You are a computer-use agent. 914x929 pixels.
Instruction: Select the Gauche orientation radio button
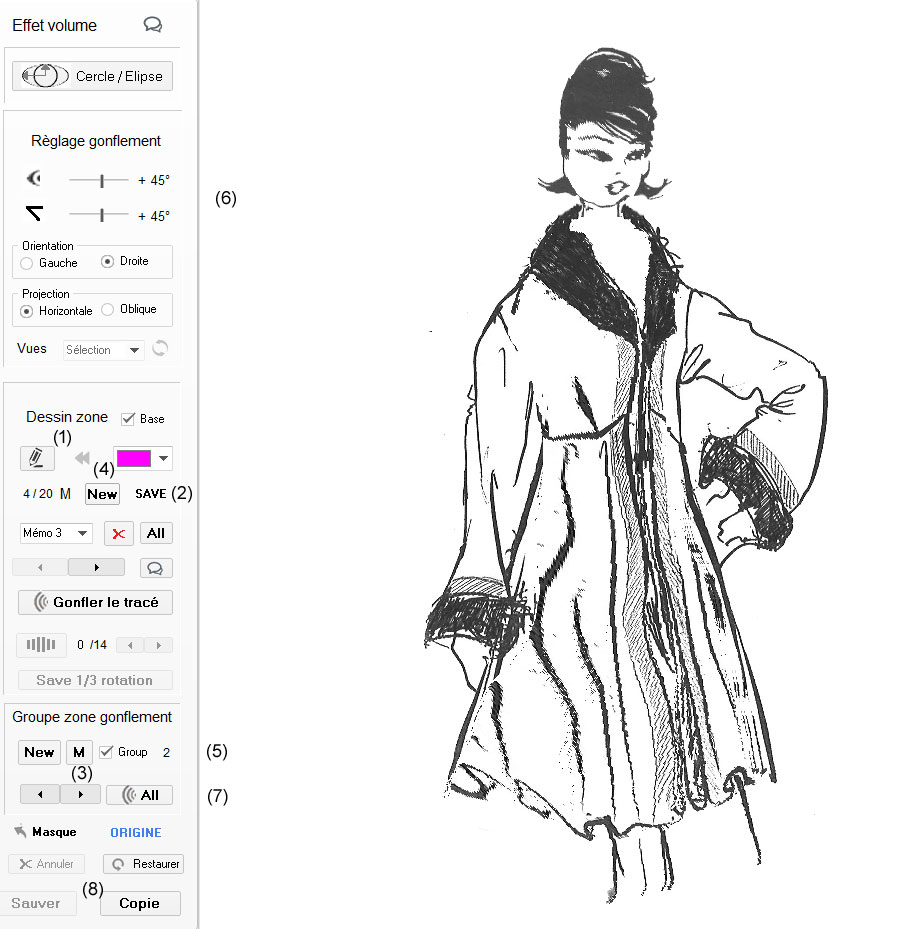[x=27, y=263]
